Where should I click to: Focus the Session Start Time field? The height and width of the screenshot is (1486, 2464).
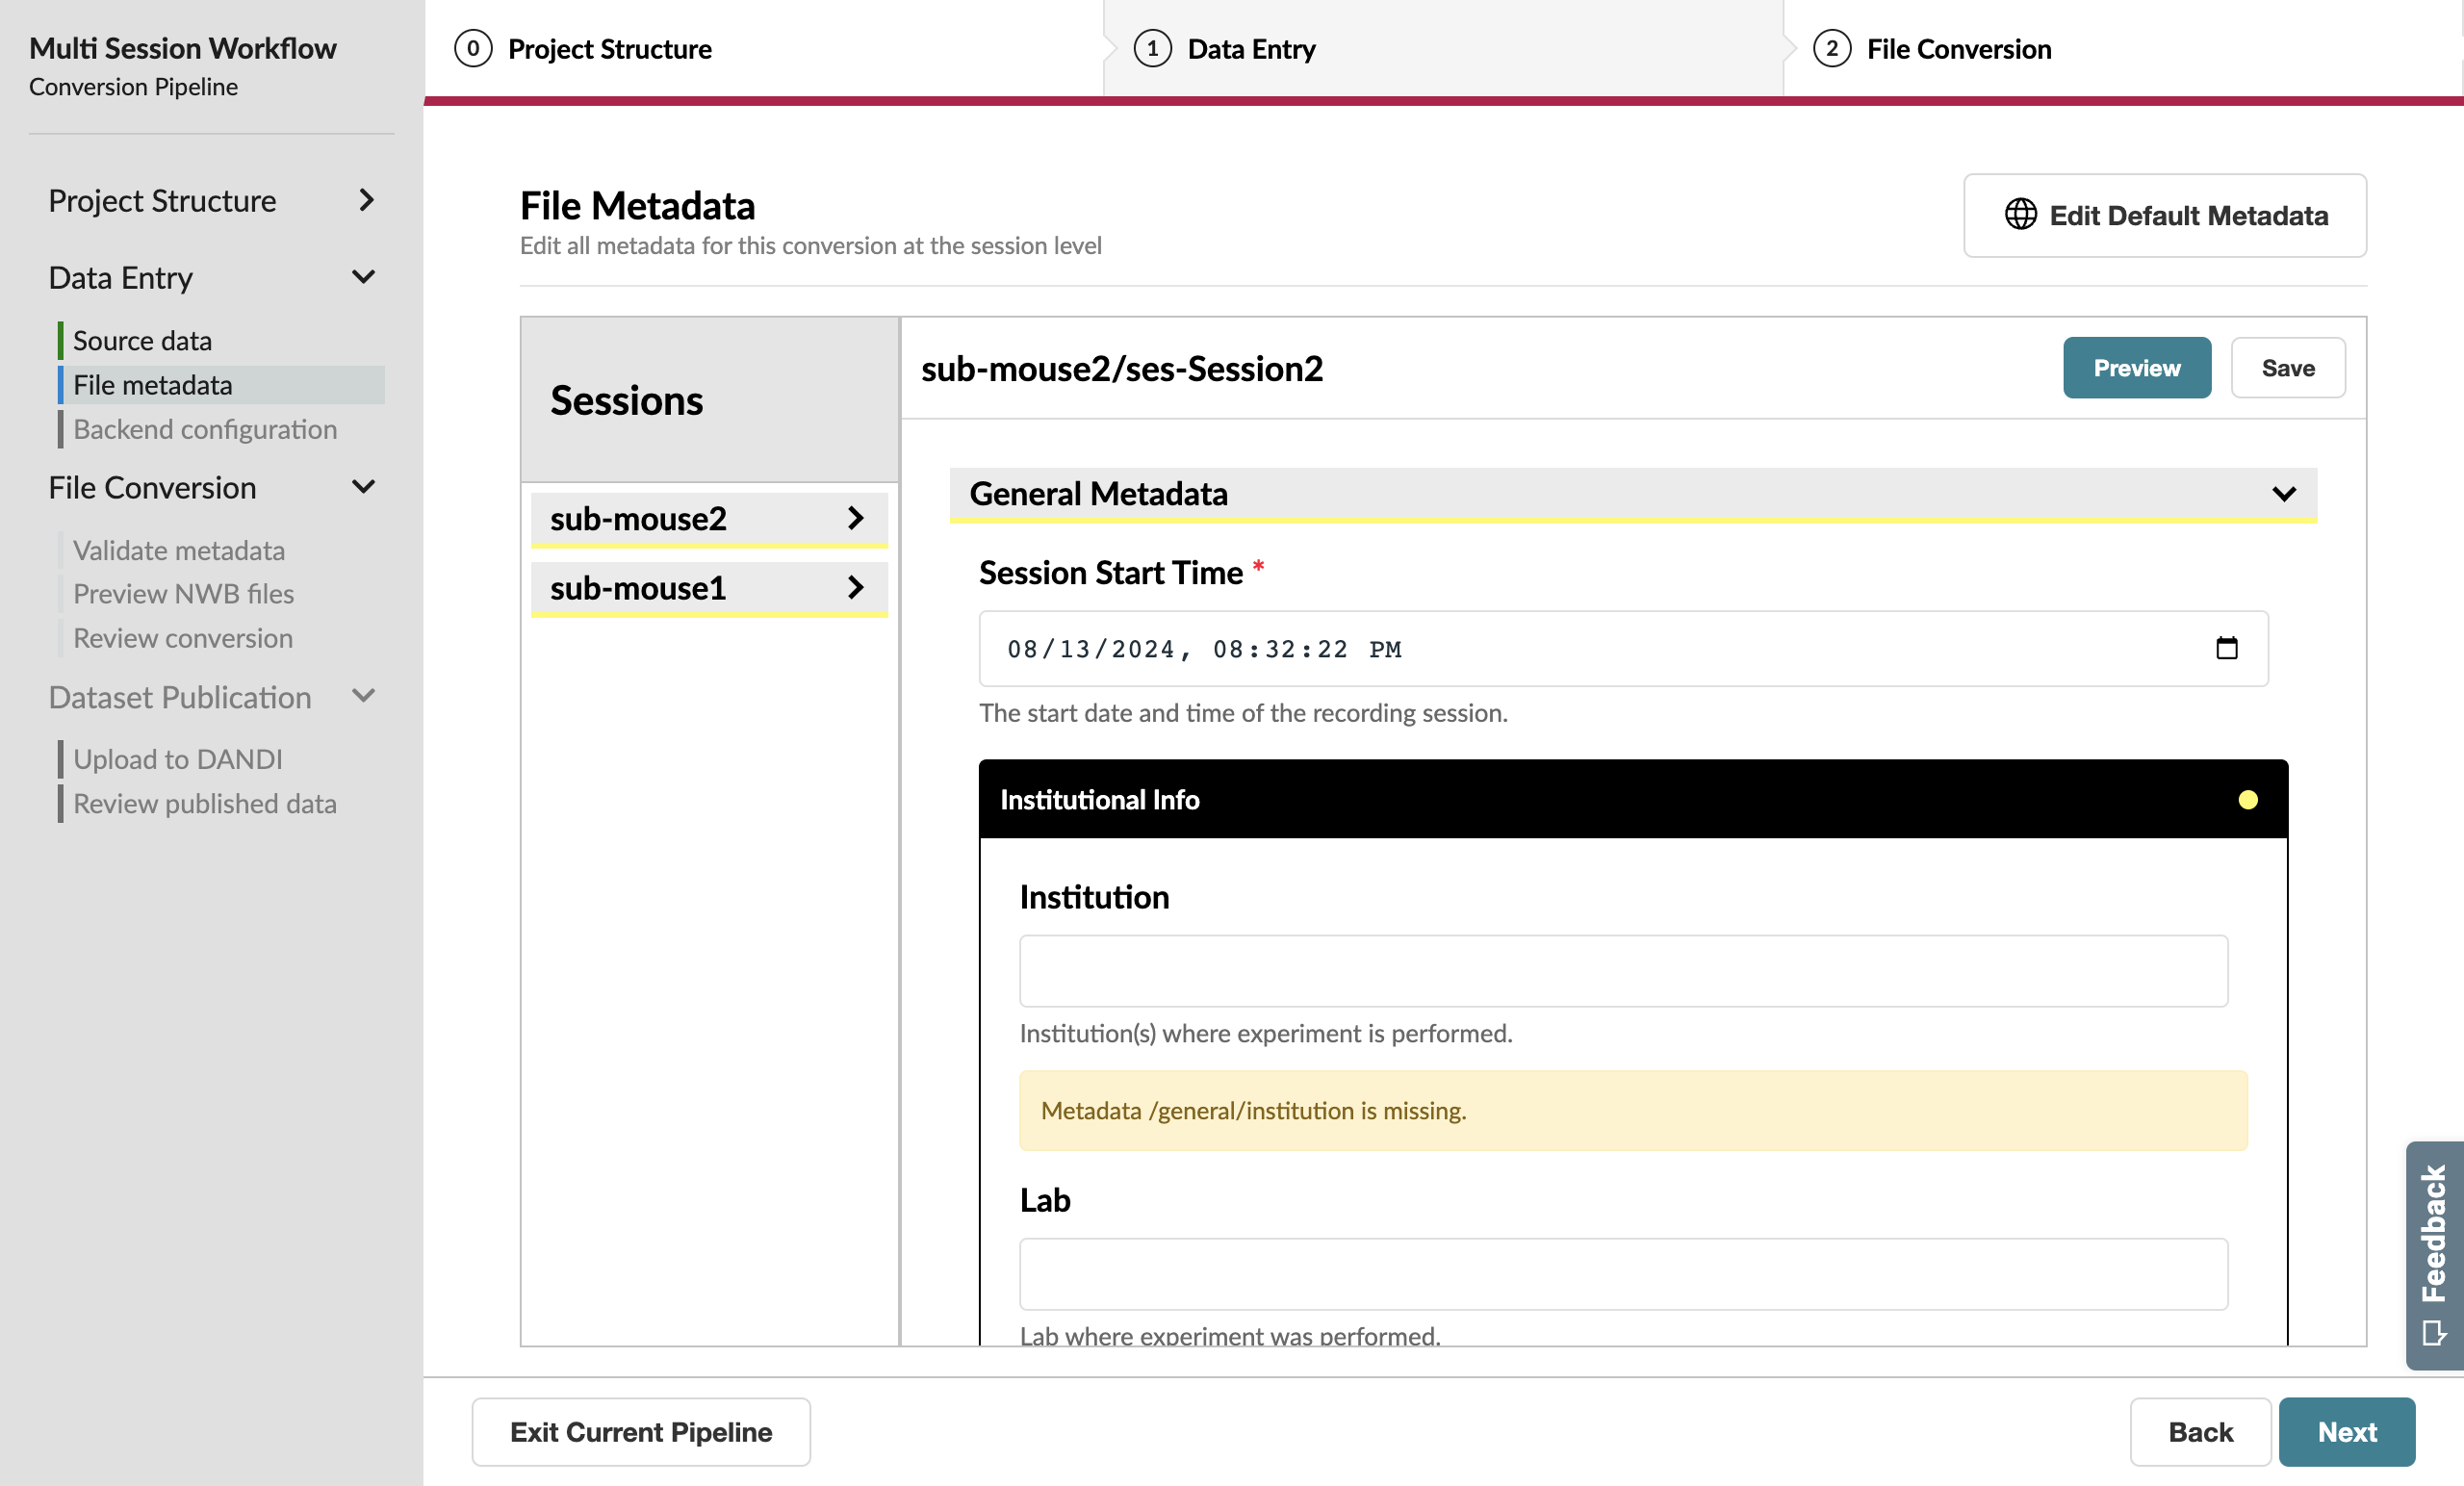(1622, 648)
